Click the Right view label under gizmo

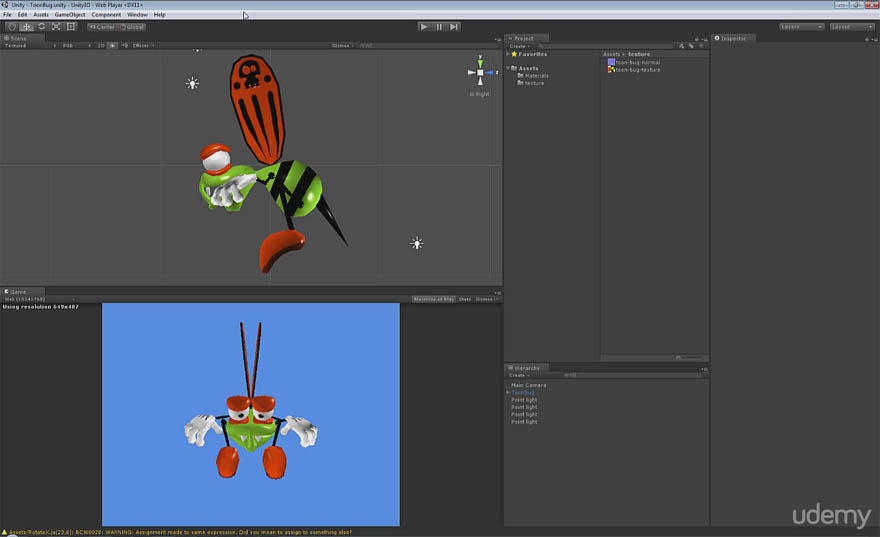pos(480,94)
